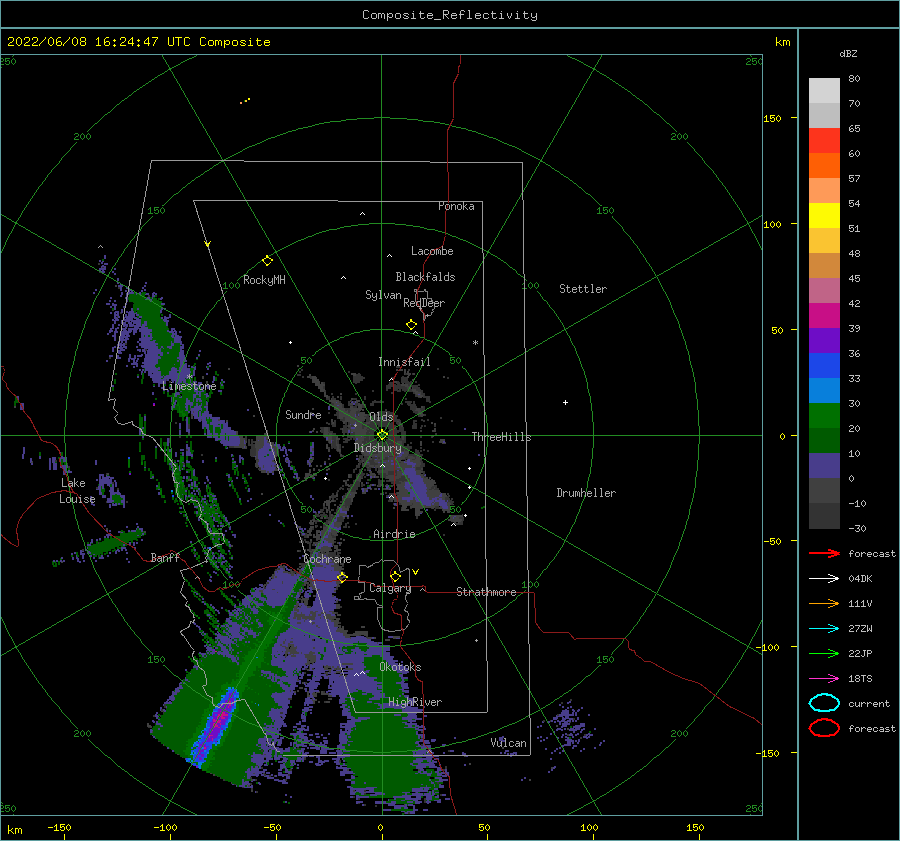Click the intense magenta echo core southwest
900x841 pixels.
[216, 726]
